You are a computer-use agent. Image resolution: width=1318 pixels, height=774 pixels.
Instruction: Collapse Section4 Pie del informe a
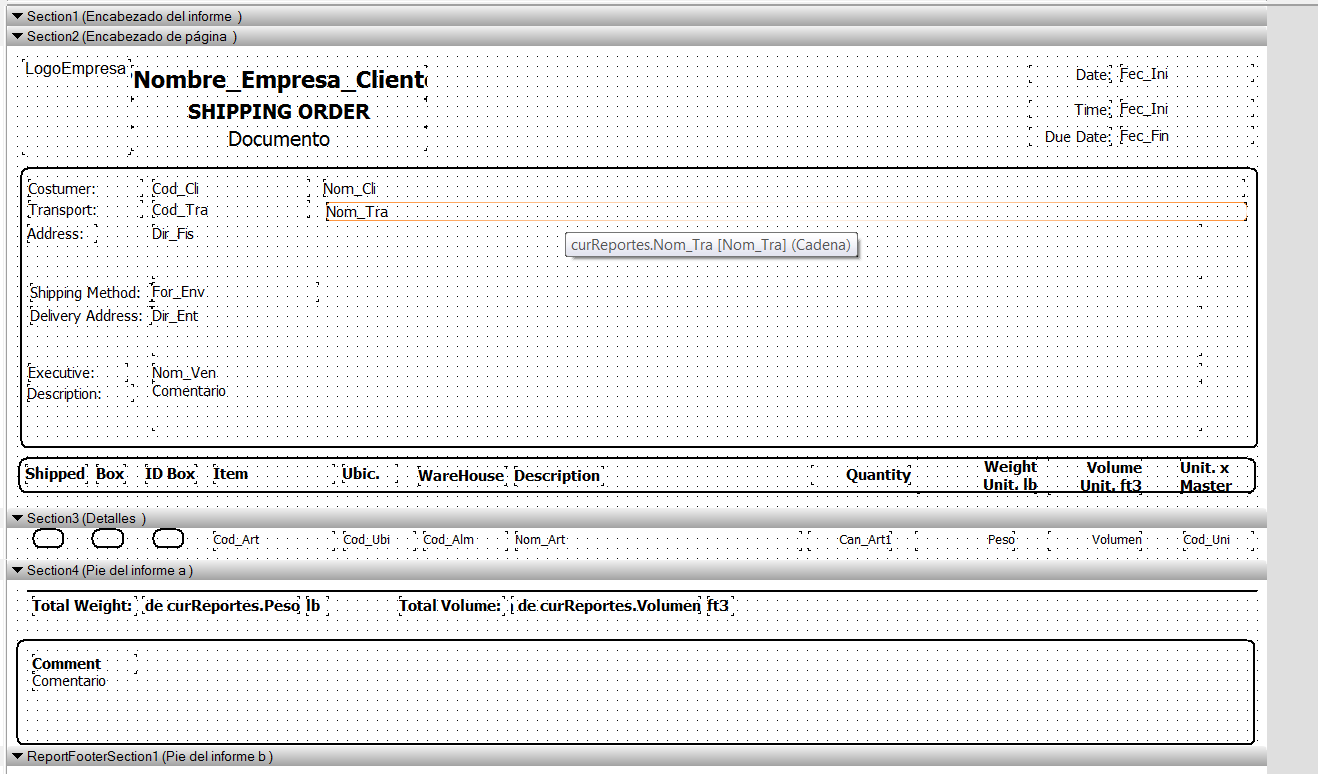17,570
